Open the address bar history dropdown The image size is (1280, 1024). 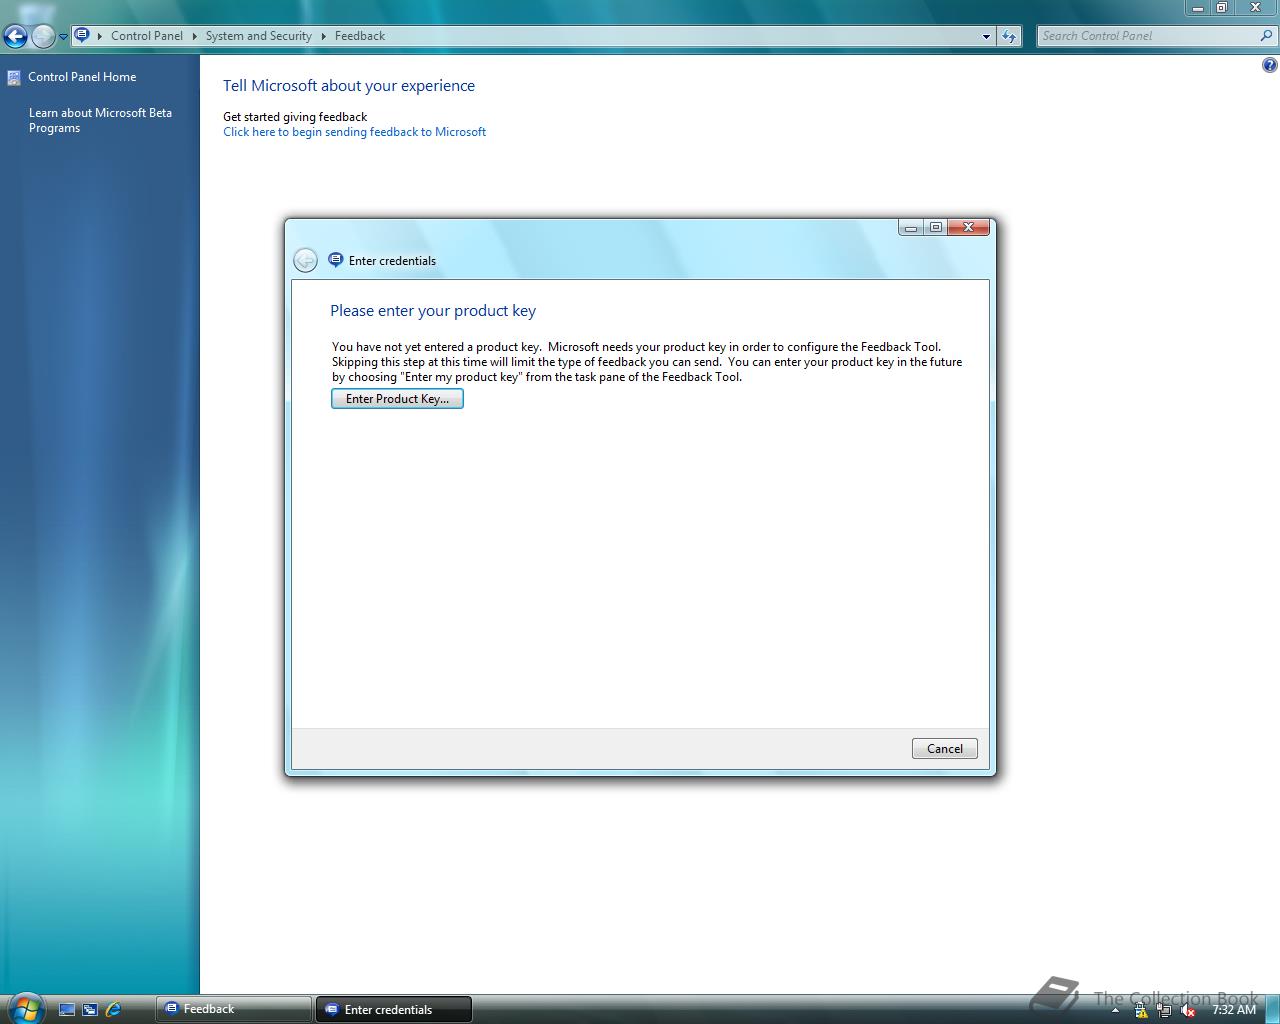click(x=986, y=35)
